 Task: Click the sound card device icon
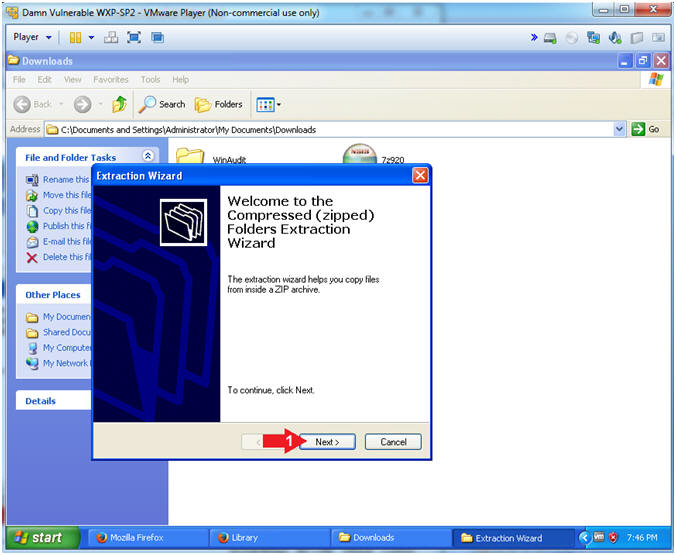coord(615,38)
